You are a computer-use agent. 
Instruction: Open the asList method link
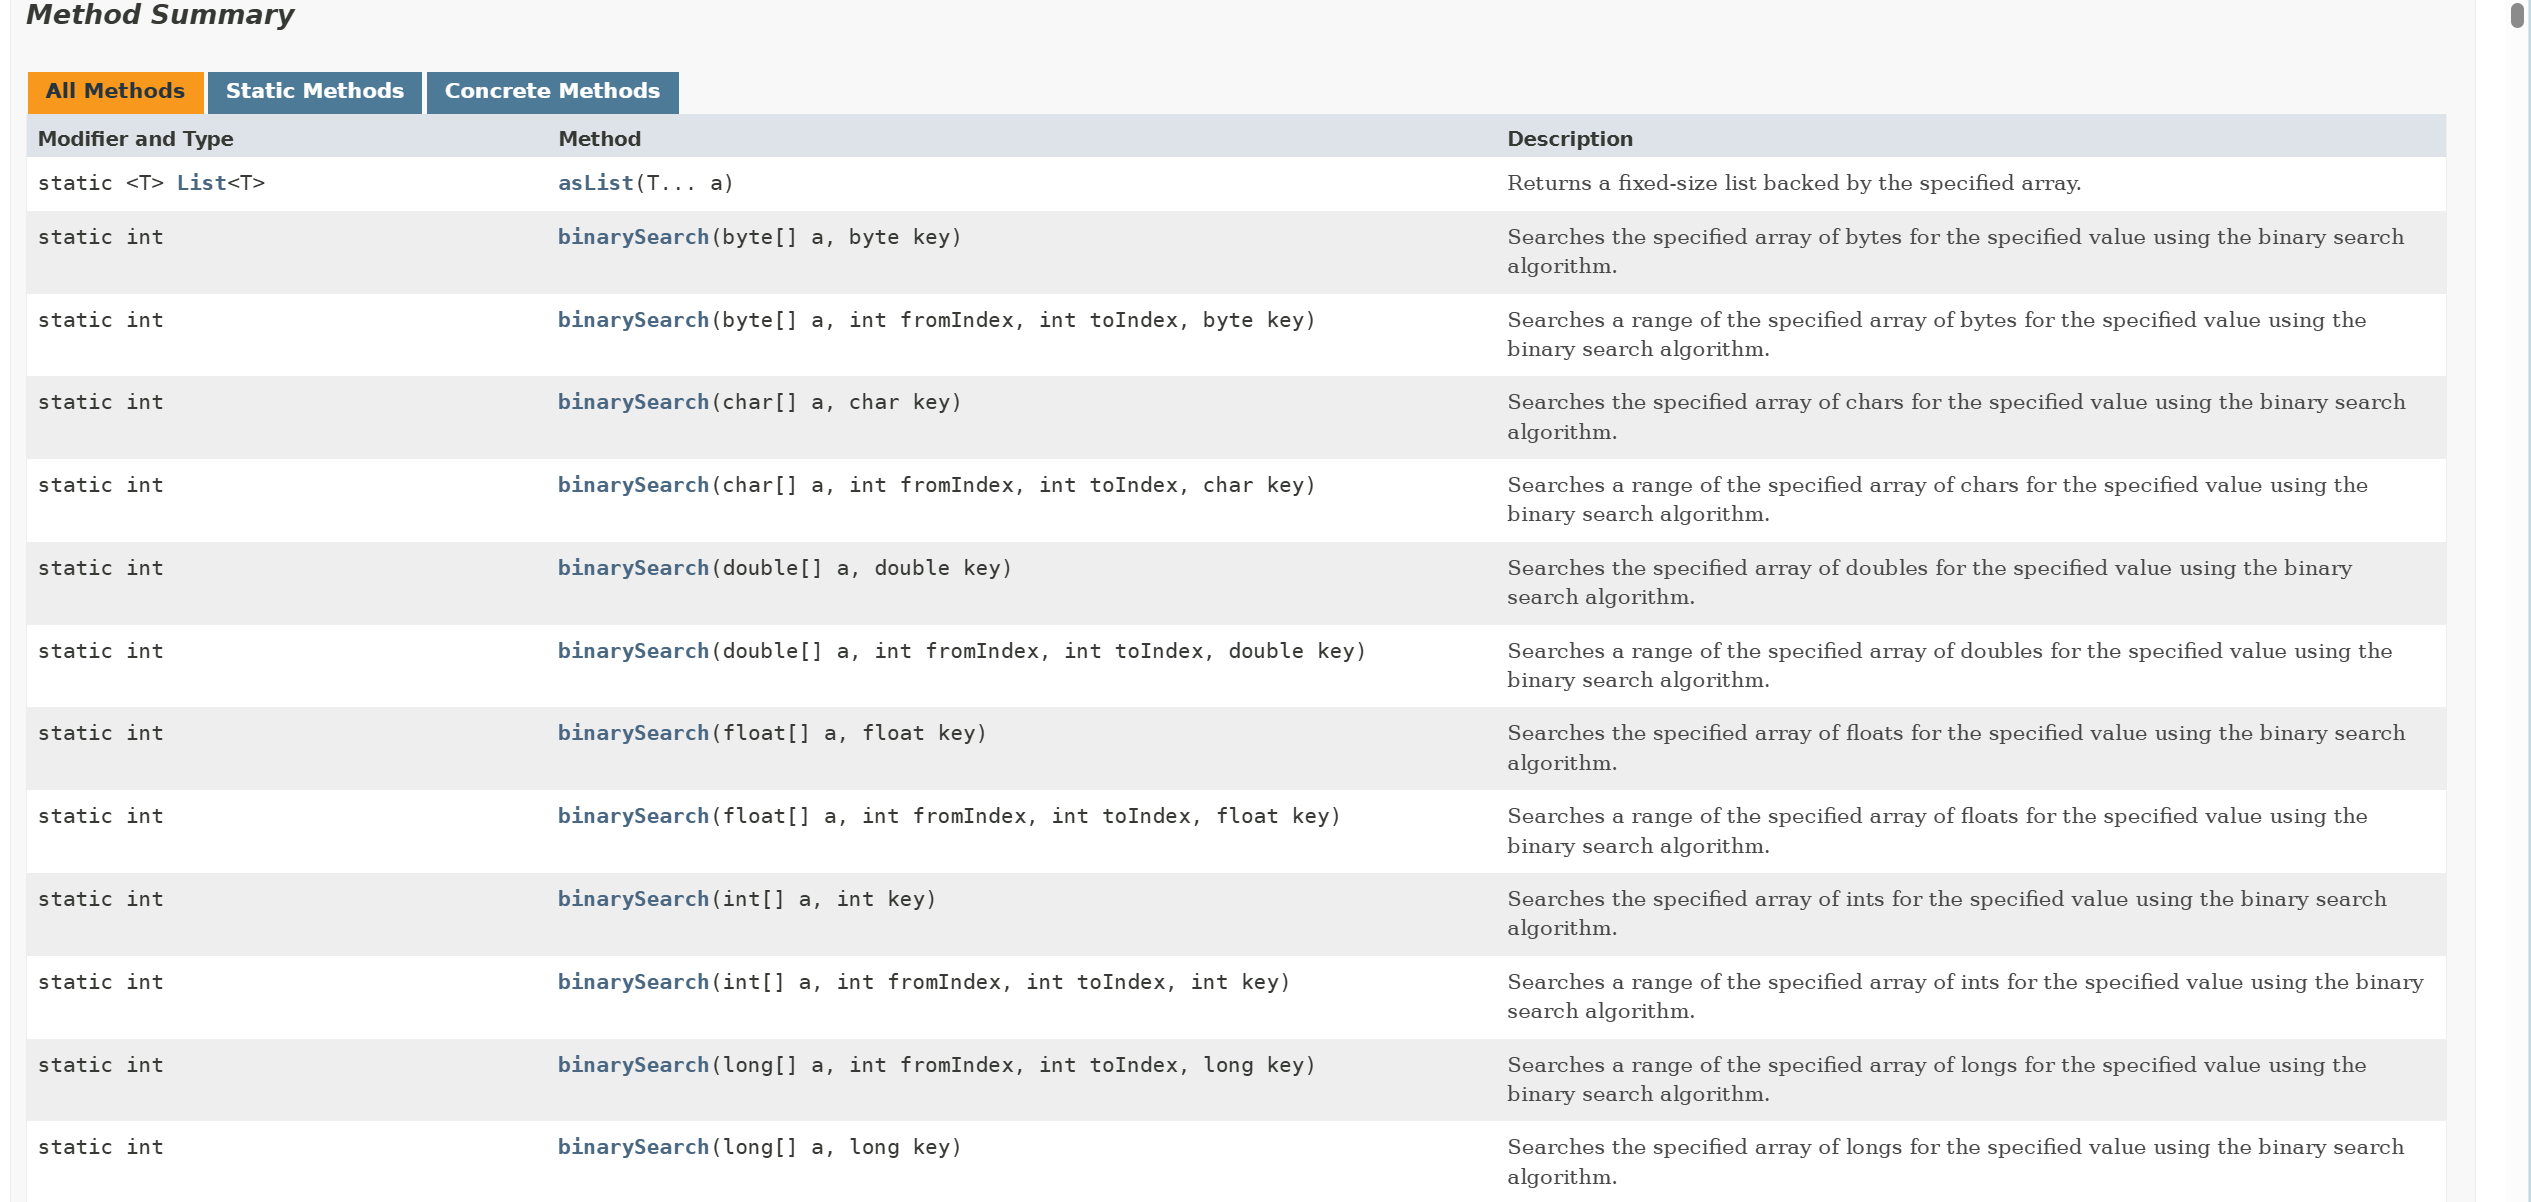[x=595, y=183]
